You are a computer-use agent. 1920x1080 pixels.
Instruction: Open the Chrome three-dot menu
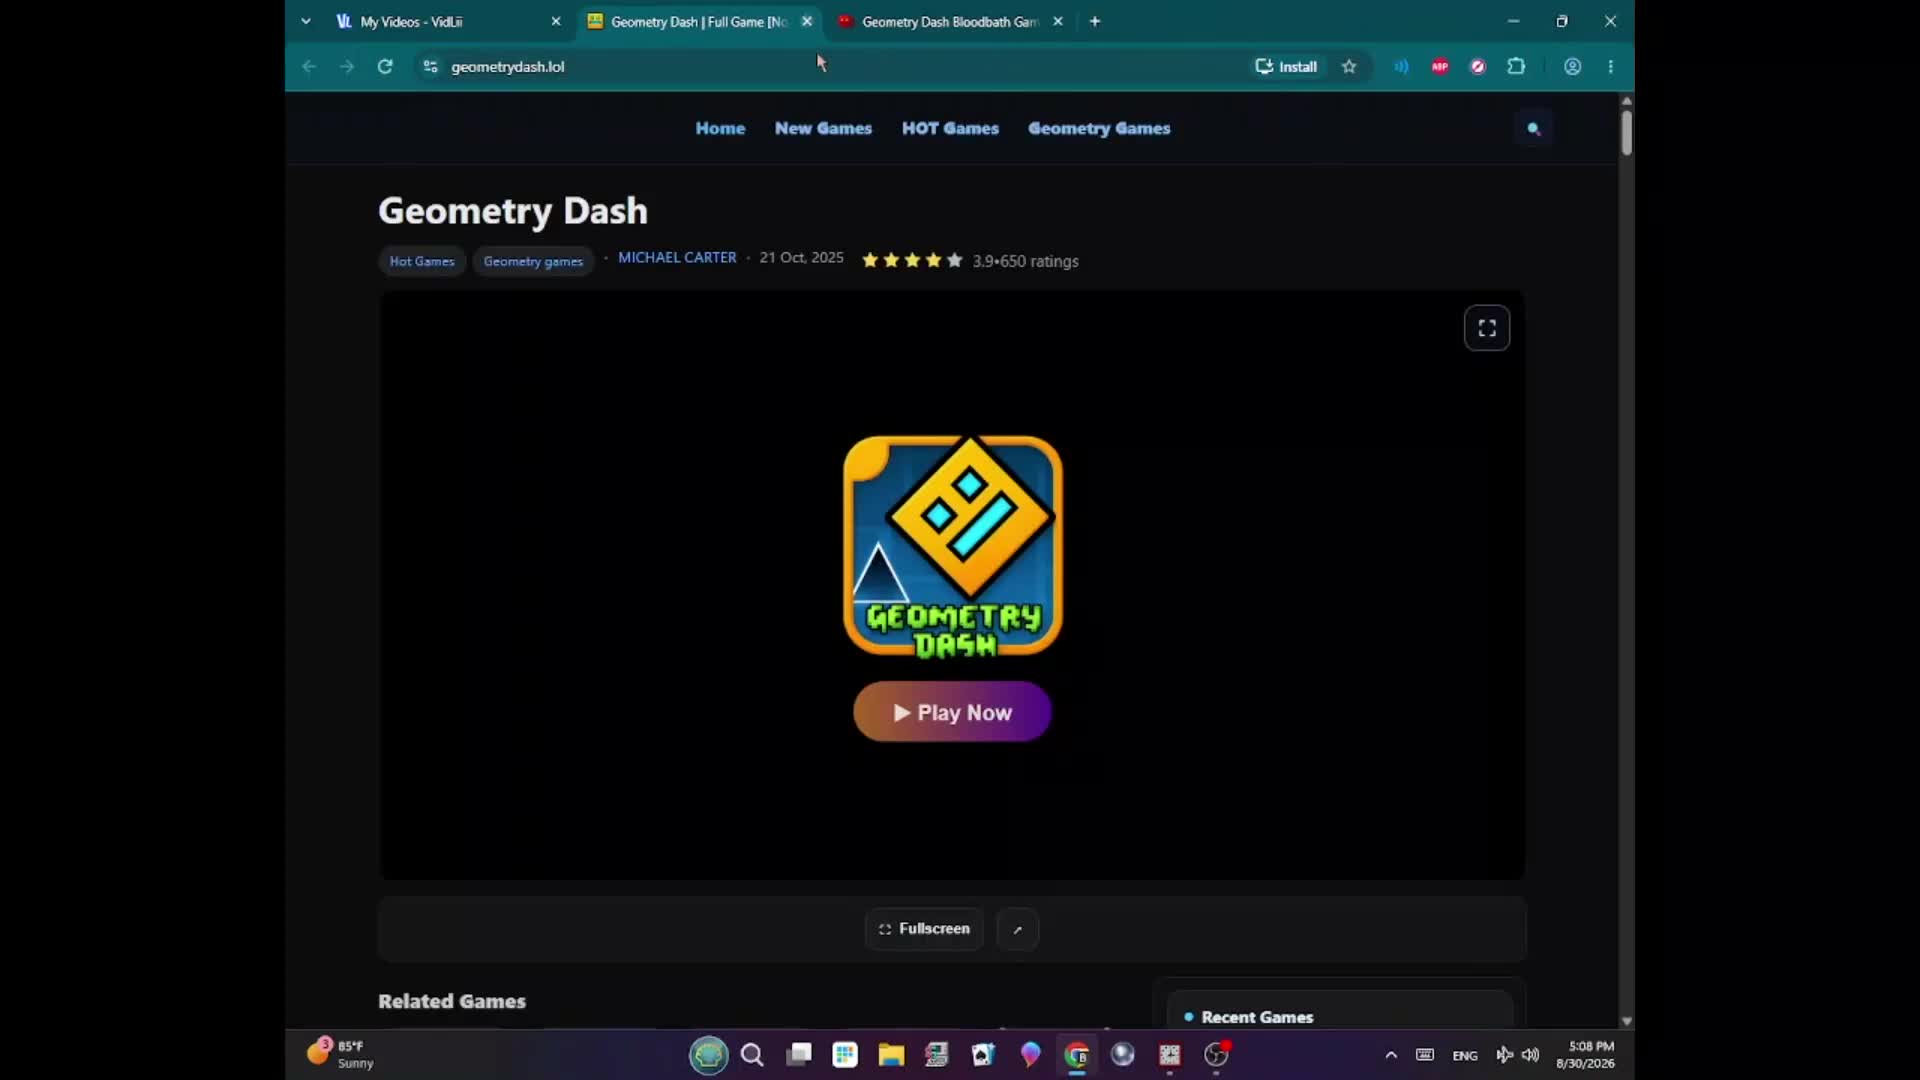click(1611, 66)
